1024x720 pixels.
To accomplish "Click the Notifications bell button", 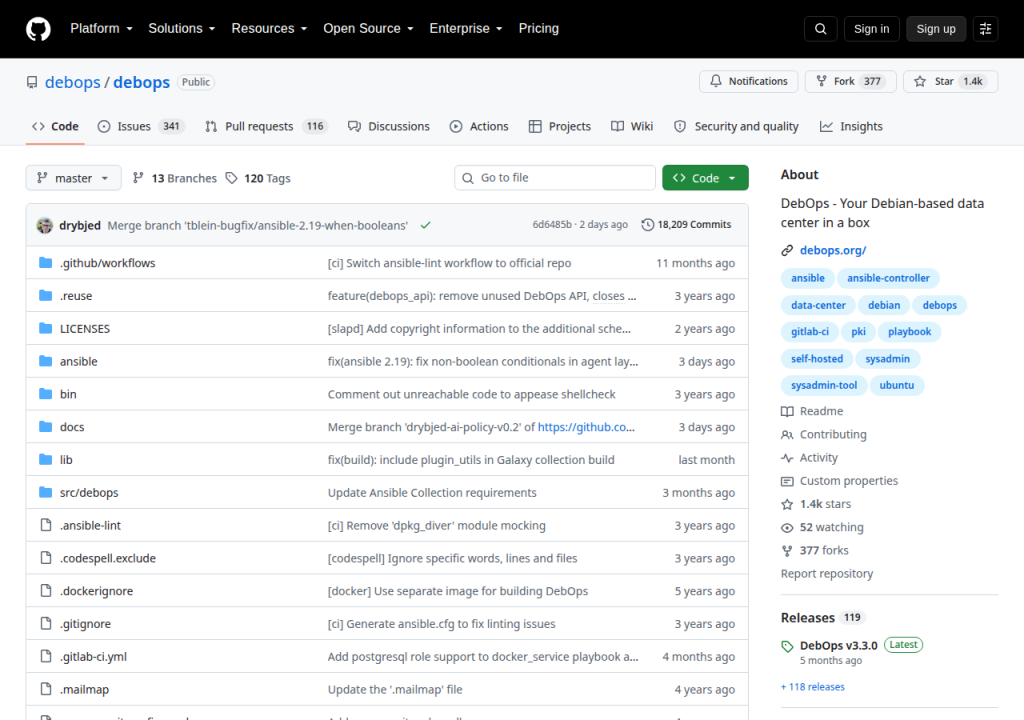I will (x=748, y=81).
